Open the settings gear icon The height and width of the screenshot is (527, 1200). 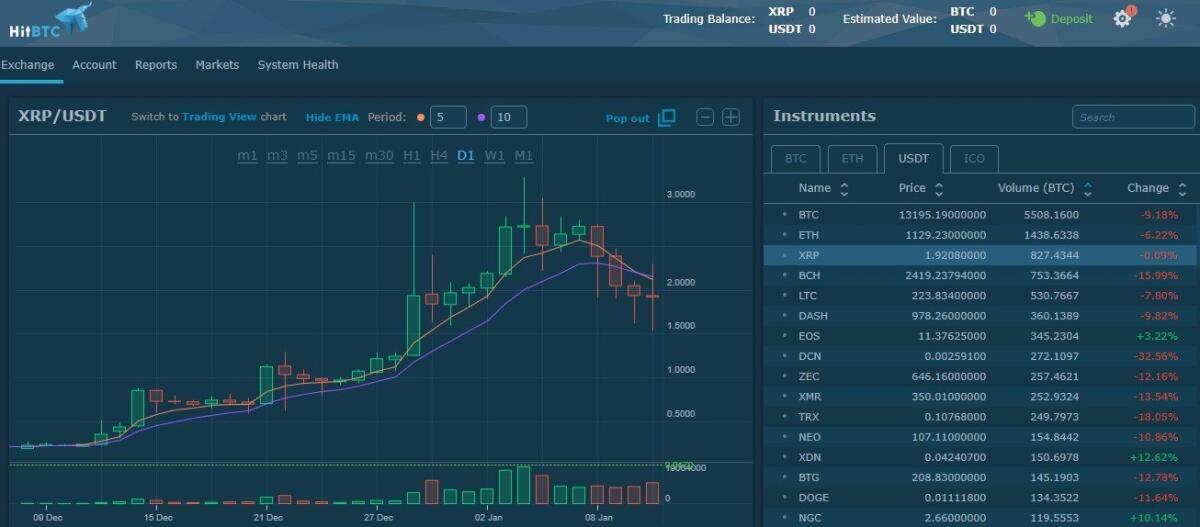pyautogui.click(x=1123, y=18)
